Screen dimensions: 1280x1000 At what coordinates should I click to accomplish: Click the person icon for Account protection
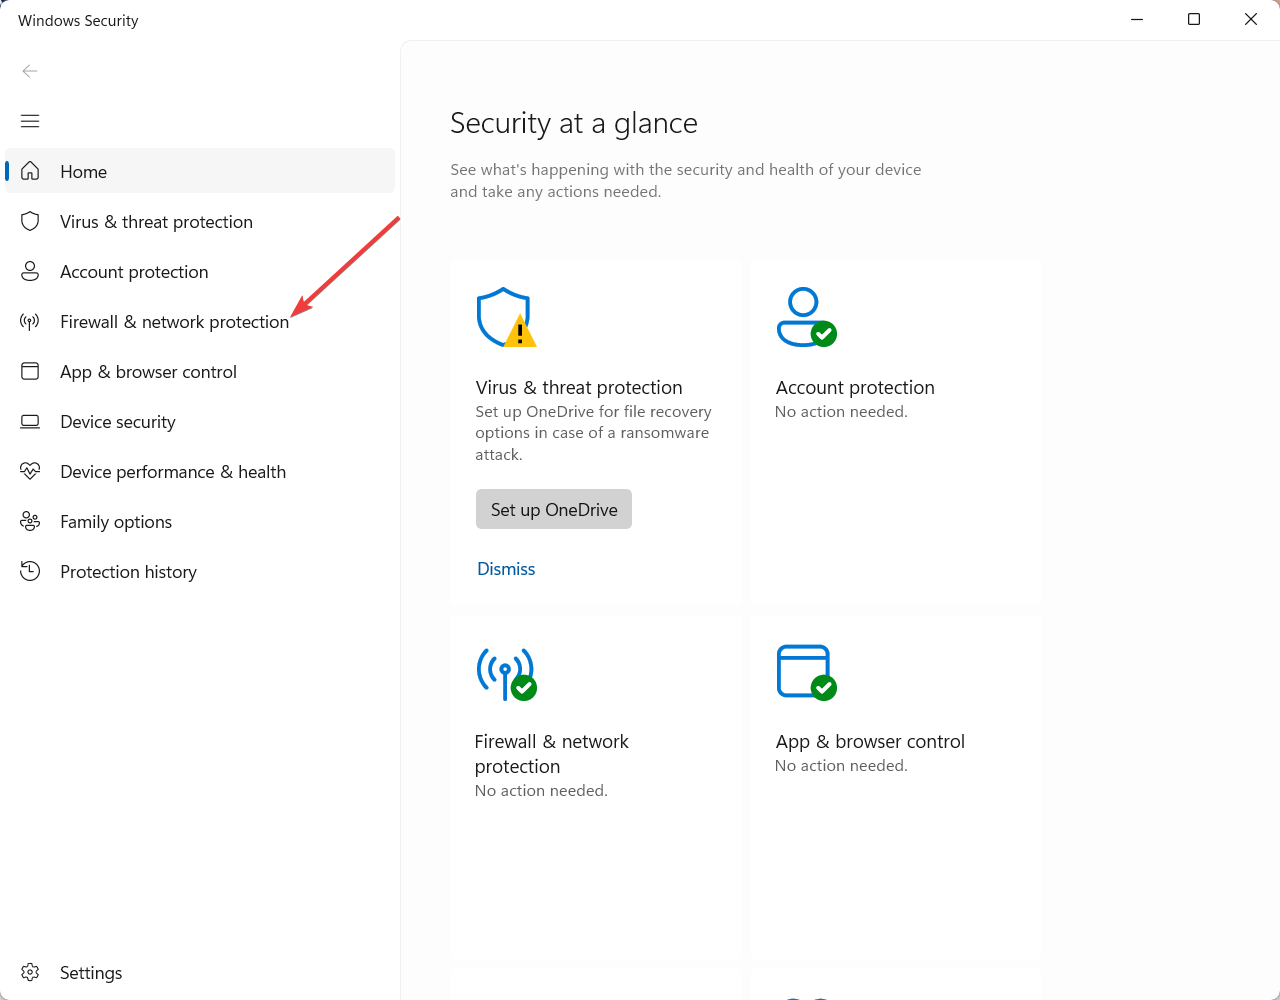(30, 271)
